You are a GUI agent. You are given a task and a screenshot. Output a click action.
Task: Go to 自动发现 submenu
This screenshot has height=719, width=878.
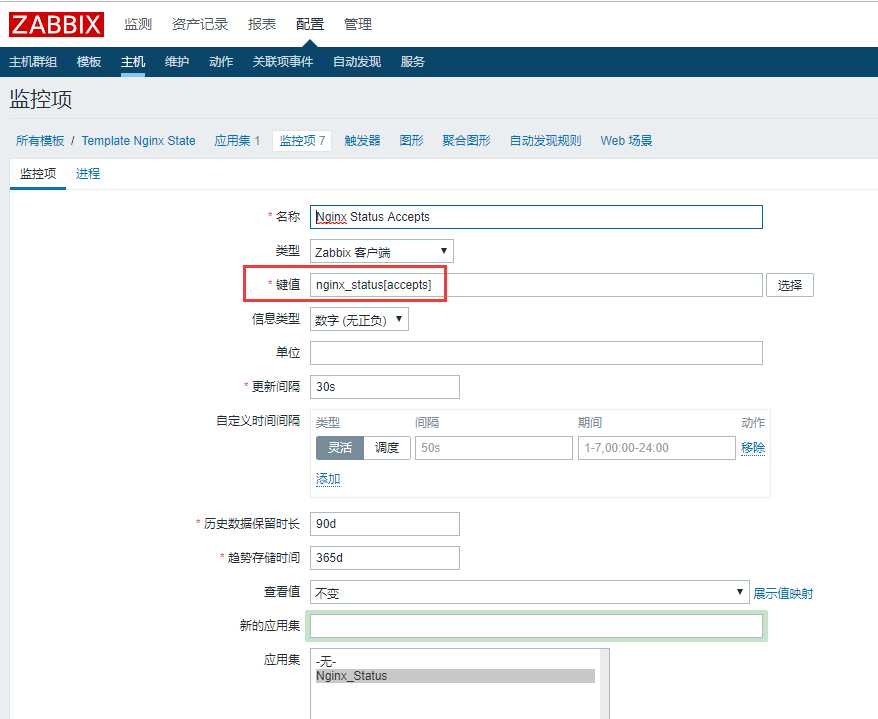coord(357,62)
